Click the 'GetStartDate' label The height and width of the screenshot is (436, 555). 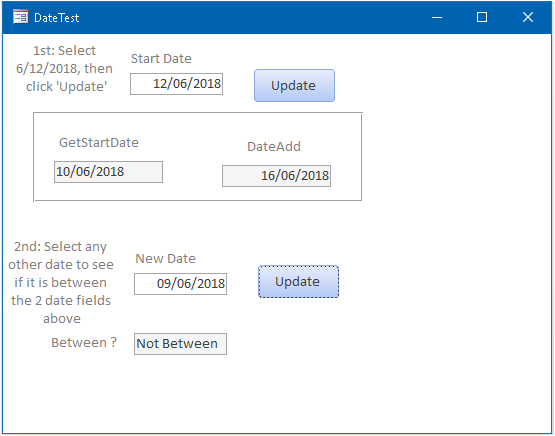pos(98,143)
